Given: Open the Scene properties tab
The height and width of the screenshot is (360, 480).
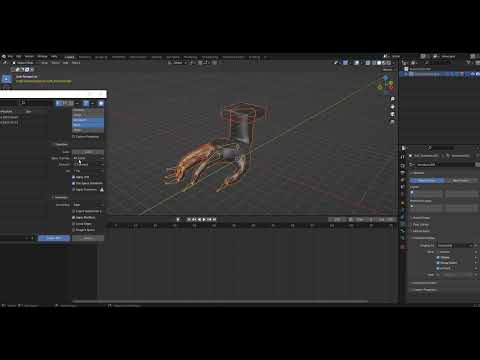Looking at the screenshot, I should click(x=403, y=187).
